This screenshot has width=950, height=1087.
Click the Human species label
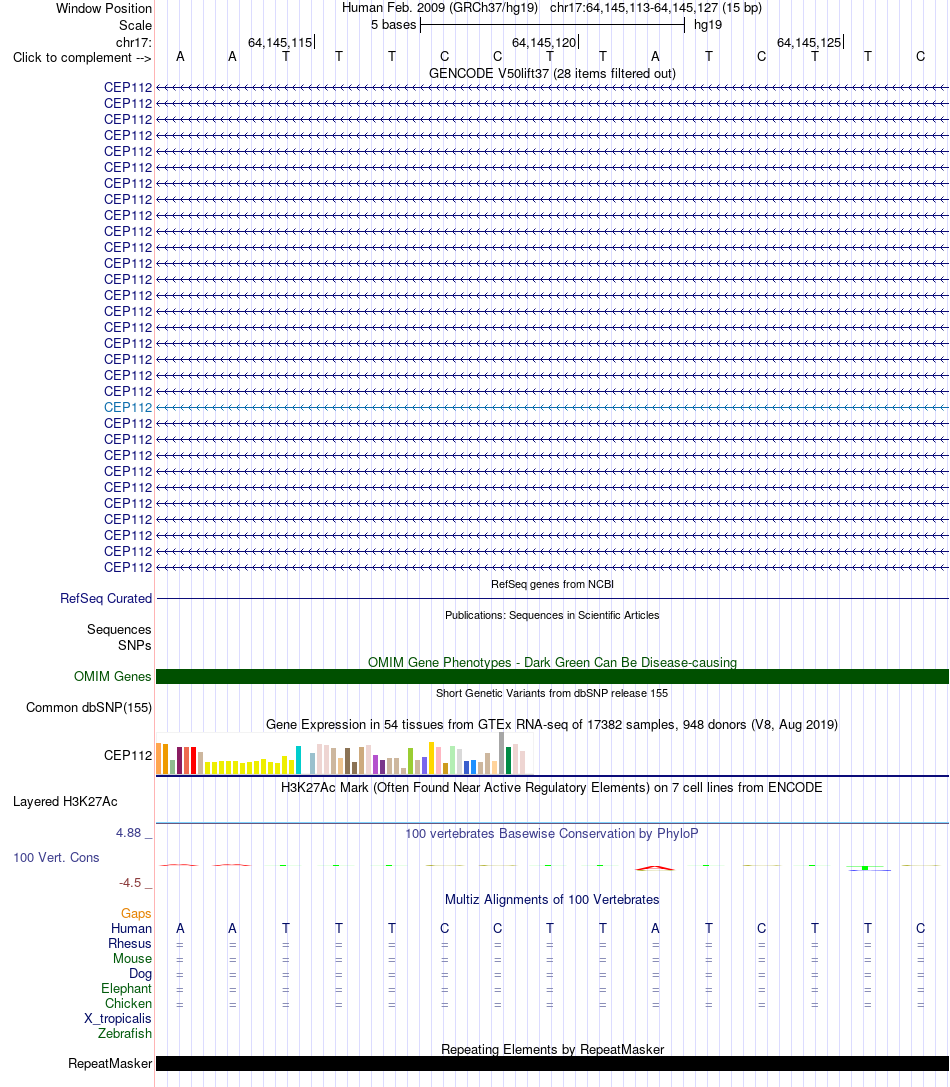131,928
